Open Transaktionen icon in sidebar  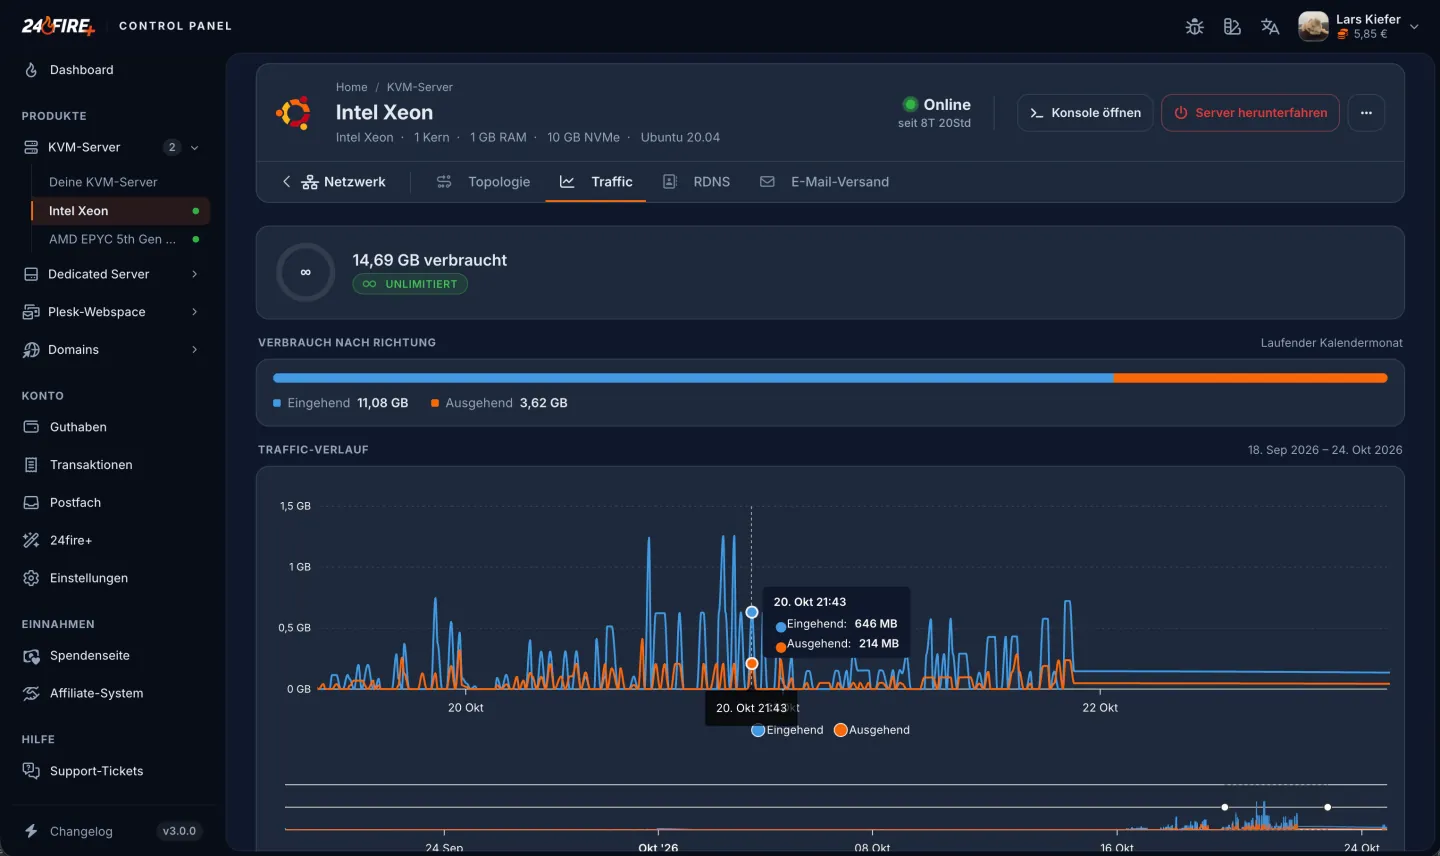click(31, 465)
